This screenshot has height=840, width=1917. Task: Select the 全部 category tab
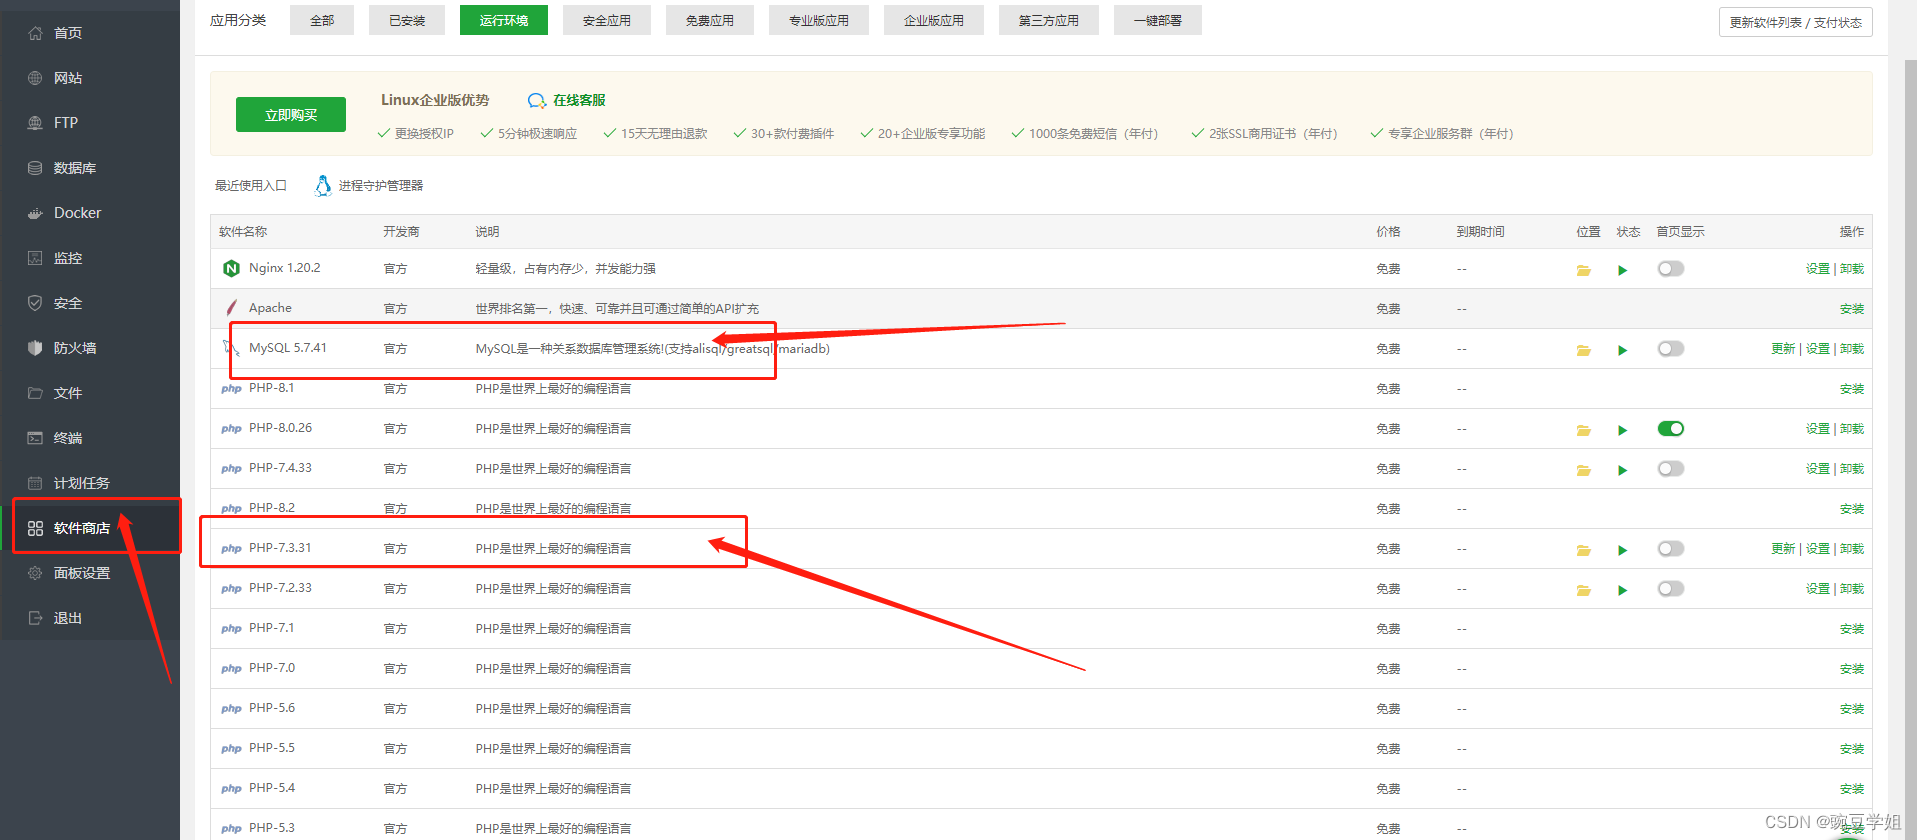pos(322,20)
